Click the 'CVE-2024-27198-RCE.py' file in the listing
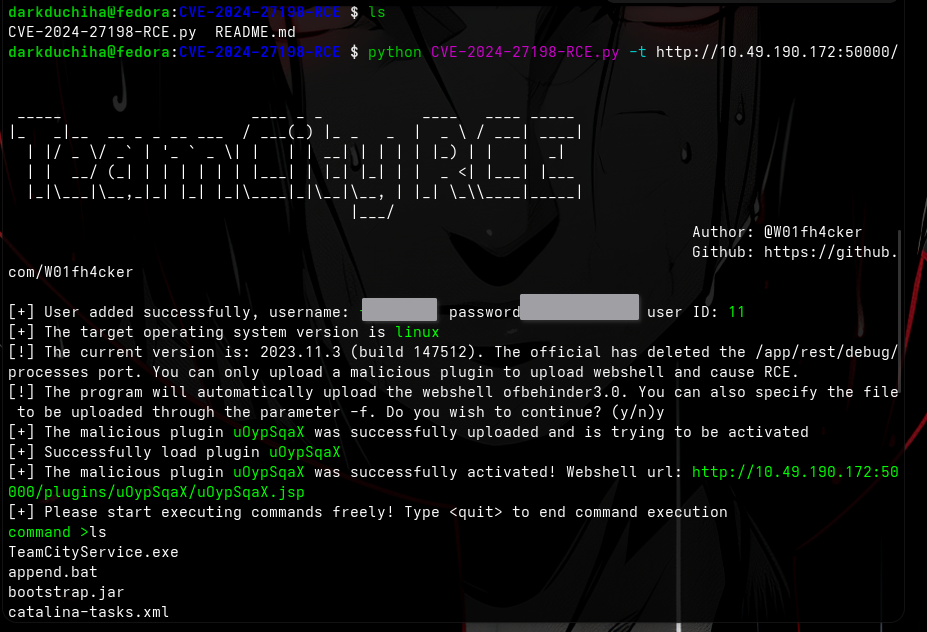927x632 pixels. tap(102, 32)
